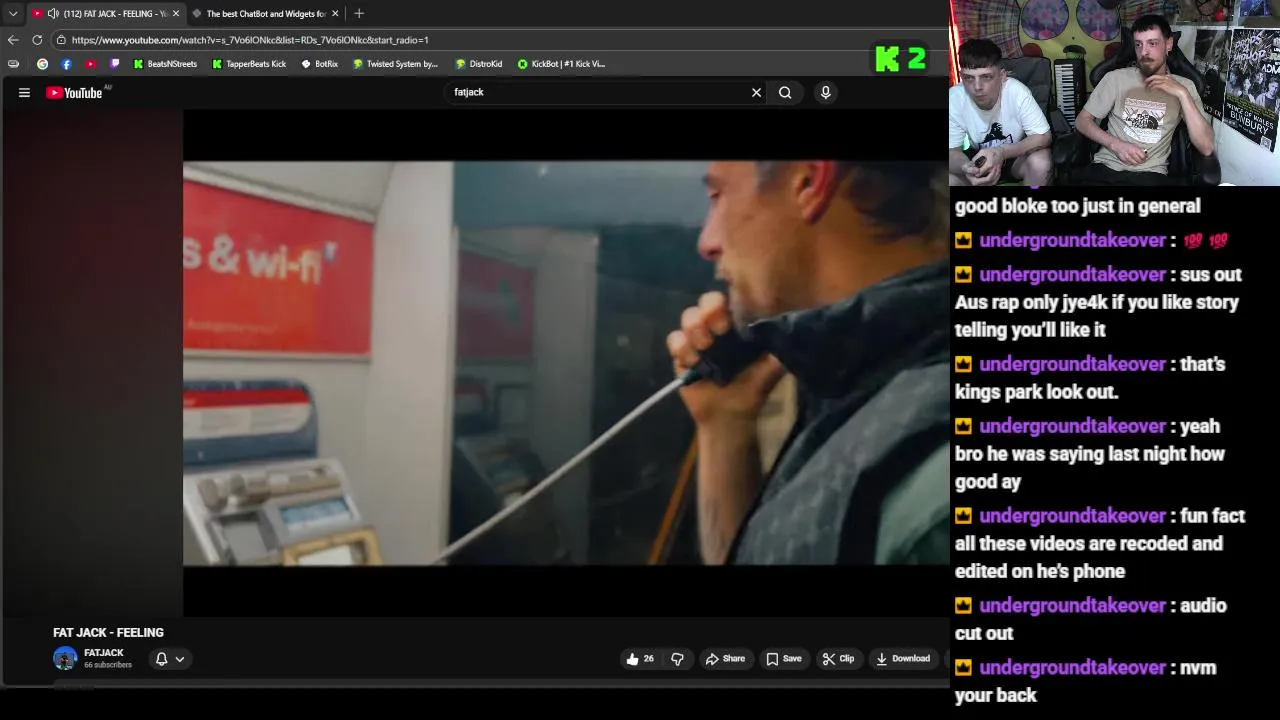Image resolution: width=1280 pixels, height=720 pixels.
Task: Switch to The best ChatBot and Widgets tab
Action: 266,14
